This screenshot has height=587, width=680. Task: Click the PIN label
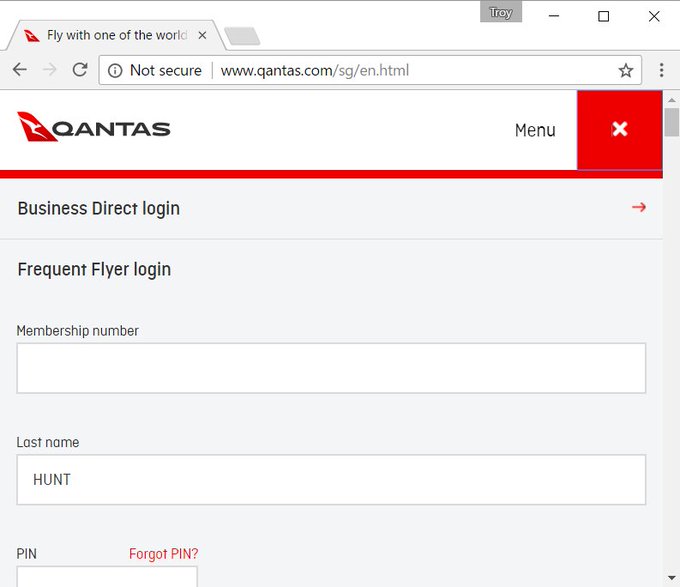(x=26, y=554)
